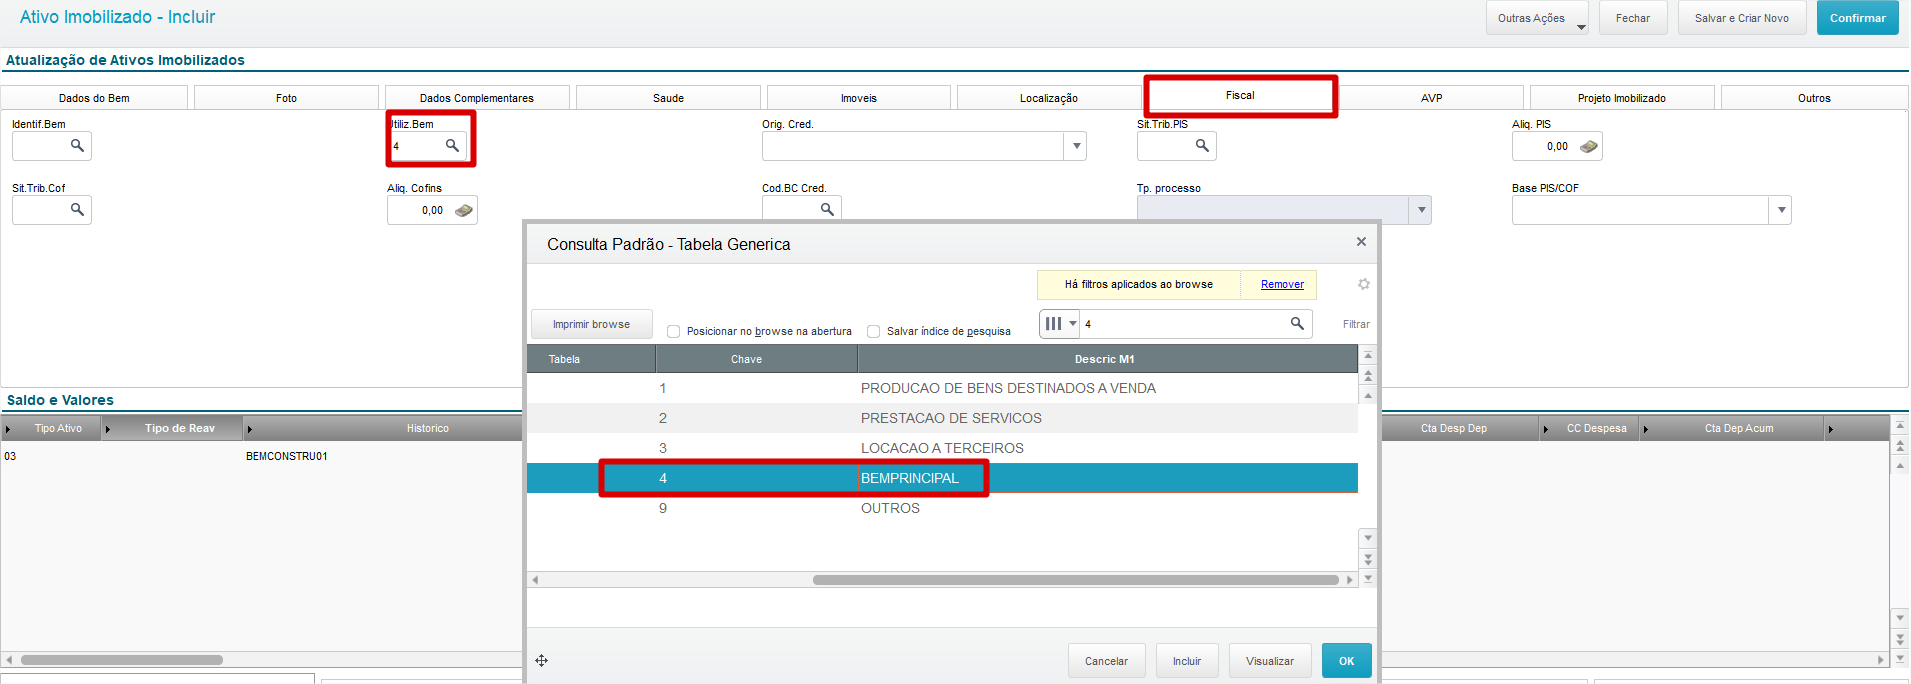1911x684 pixels.
Task: Expand Tipo Ativo column arrow
Action: click(x=8, y=429)
